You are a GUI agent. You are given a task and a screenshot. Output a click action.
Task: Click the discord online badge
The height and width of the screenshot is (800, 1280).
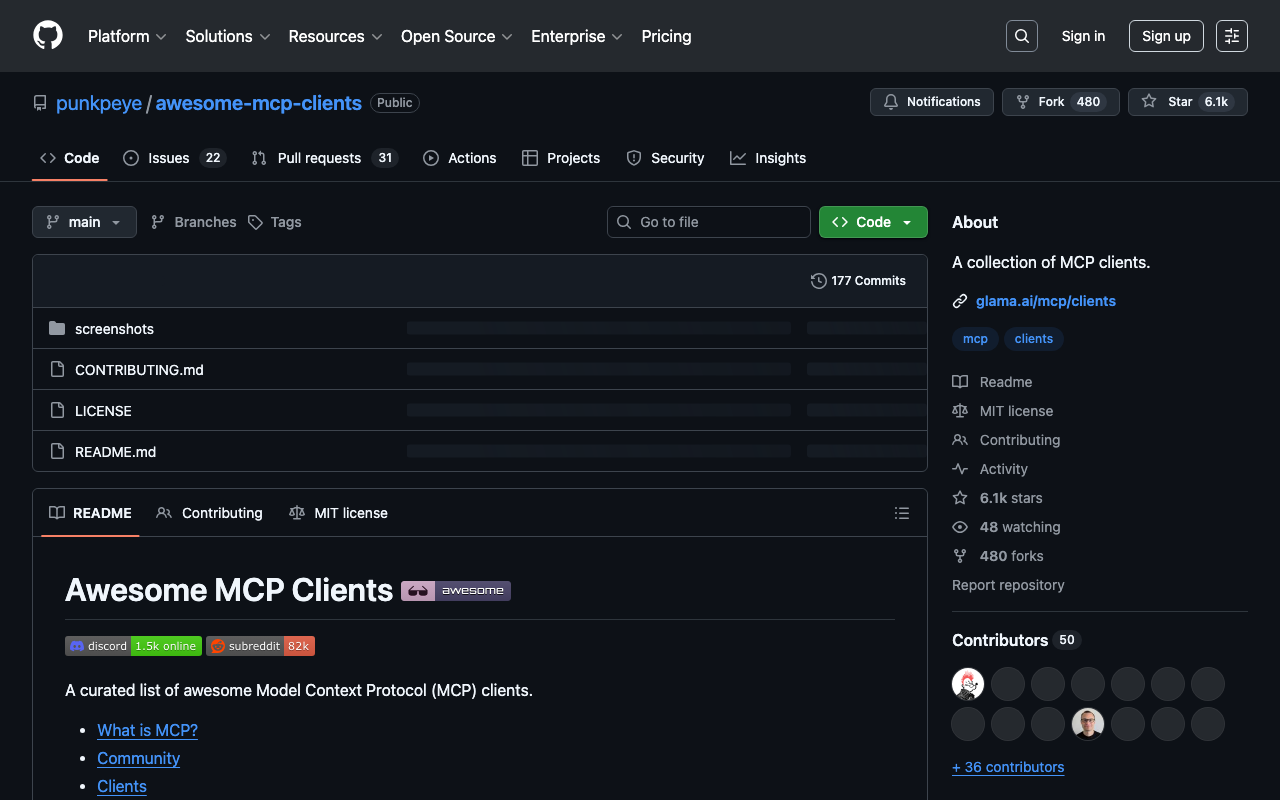pos(133,646)
